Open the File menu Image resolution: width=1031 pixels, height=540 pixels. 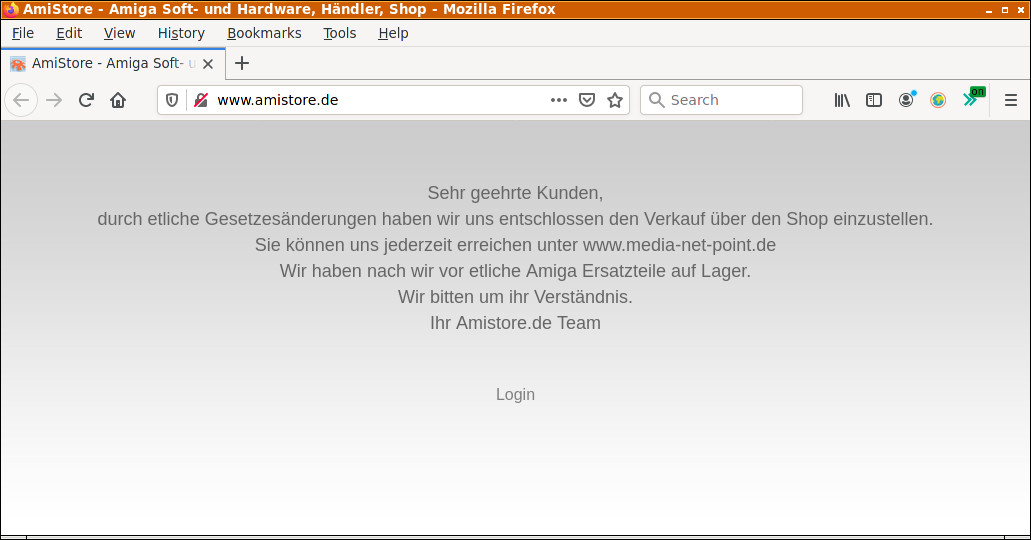tap(23, 33)
